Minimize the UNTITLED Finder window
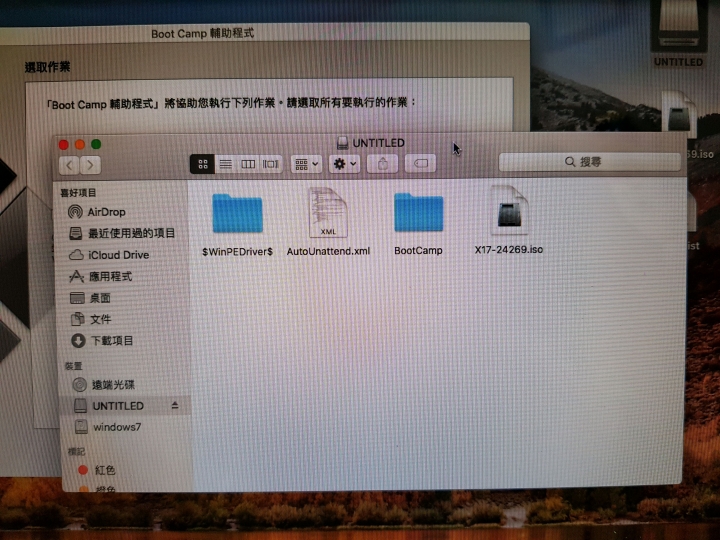This screenshot has width=720, height=540. pos(80,145)
